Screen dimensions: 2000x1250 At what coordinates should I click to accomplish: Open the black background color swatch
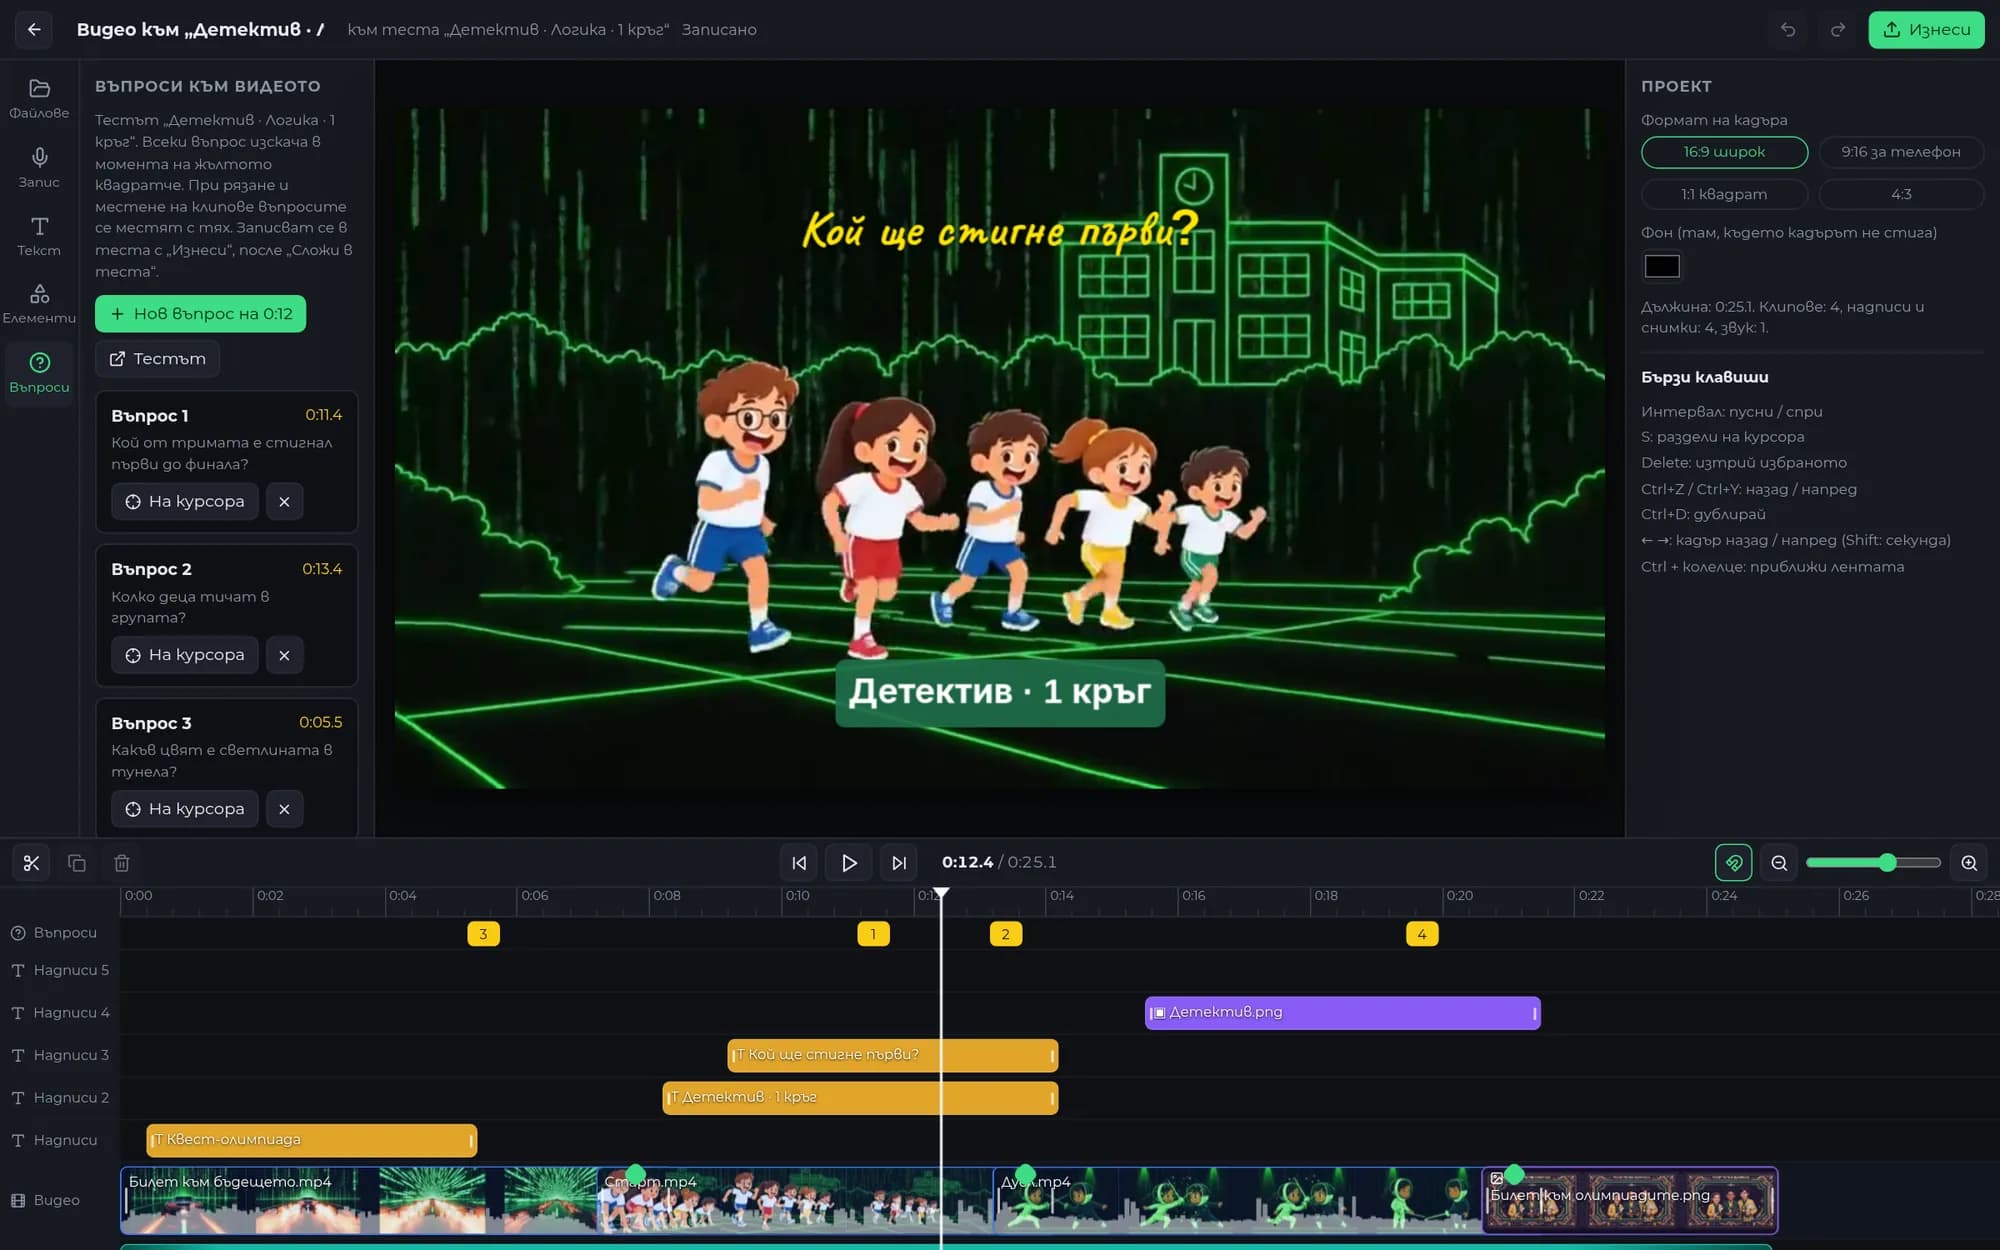(1662, 267)
